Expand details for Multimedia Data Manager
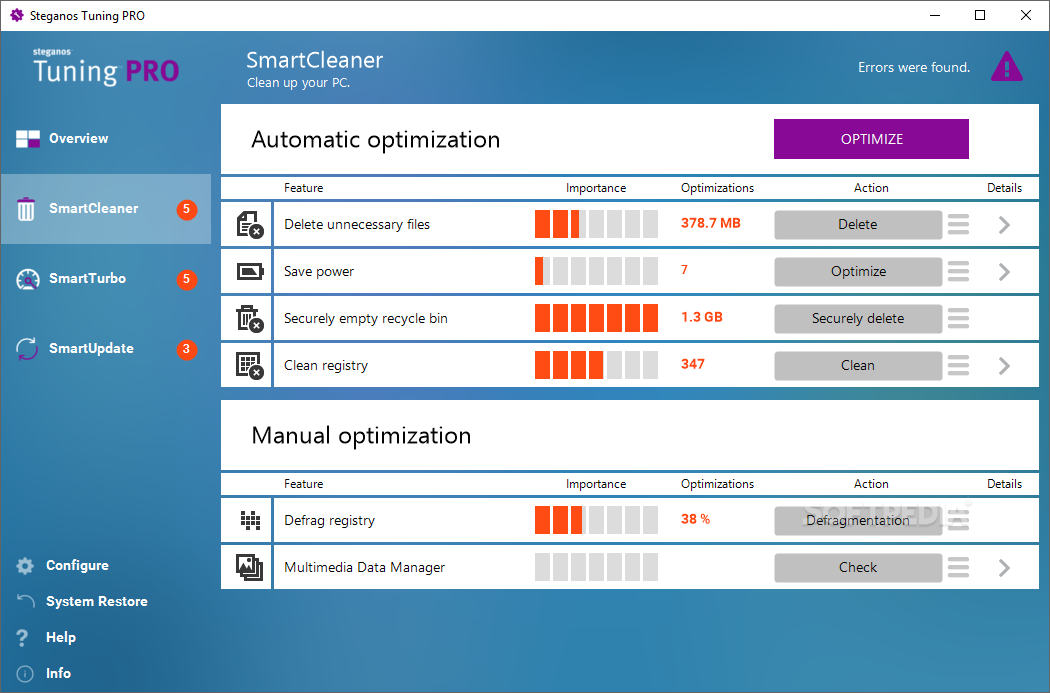Screen dimensions: 1050x693 [x=1004, y=568]
